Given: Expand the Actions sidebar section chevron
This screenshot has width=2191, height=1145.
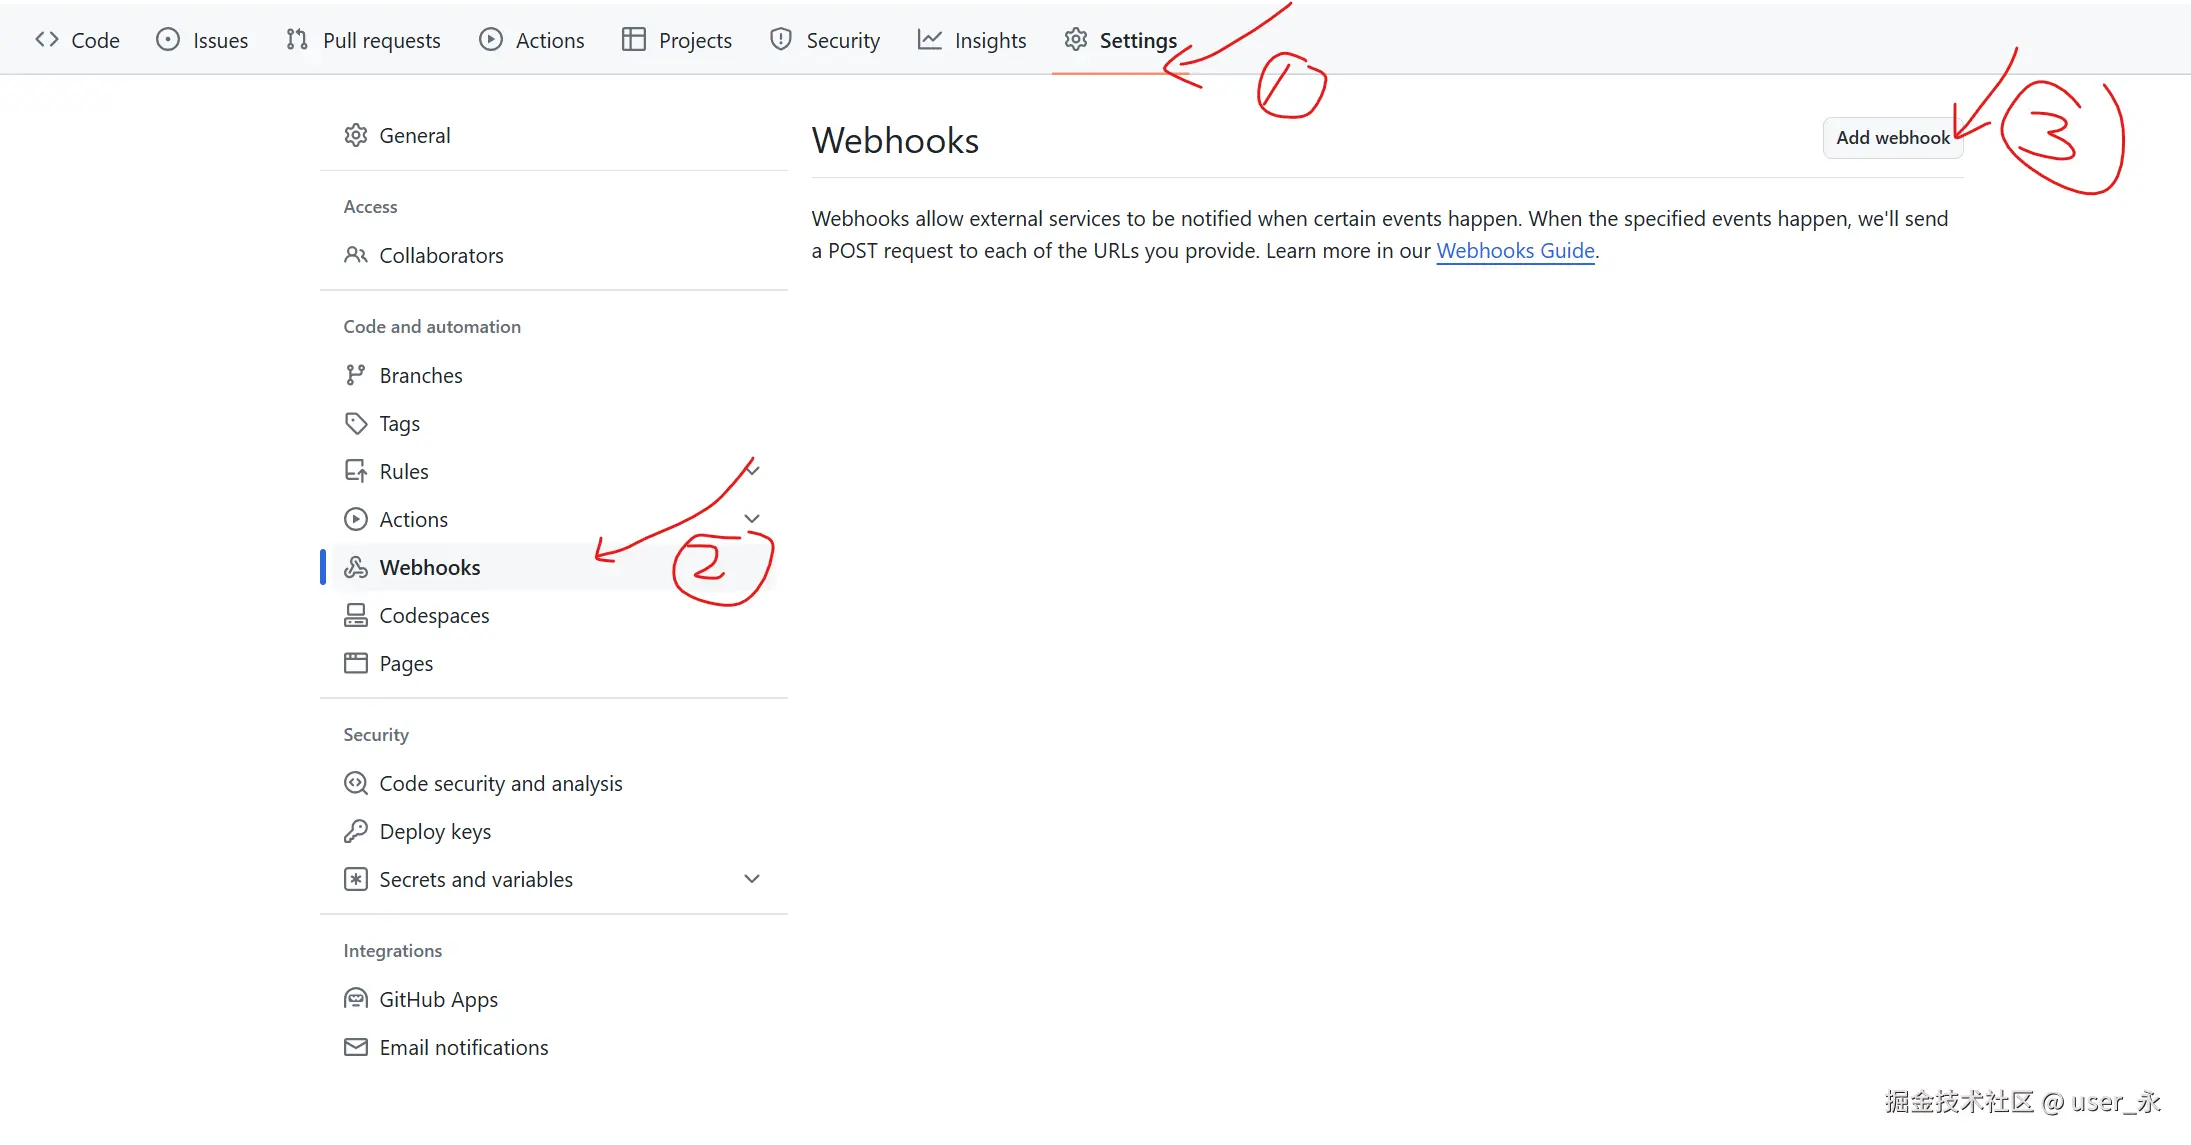Looking at the screenshot, I should coord(752,518).
